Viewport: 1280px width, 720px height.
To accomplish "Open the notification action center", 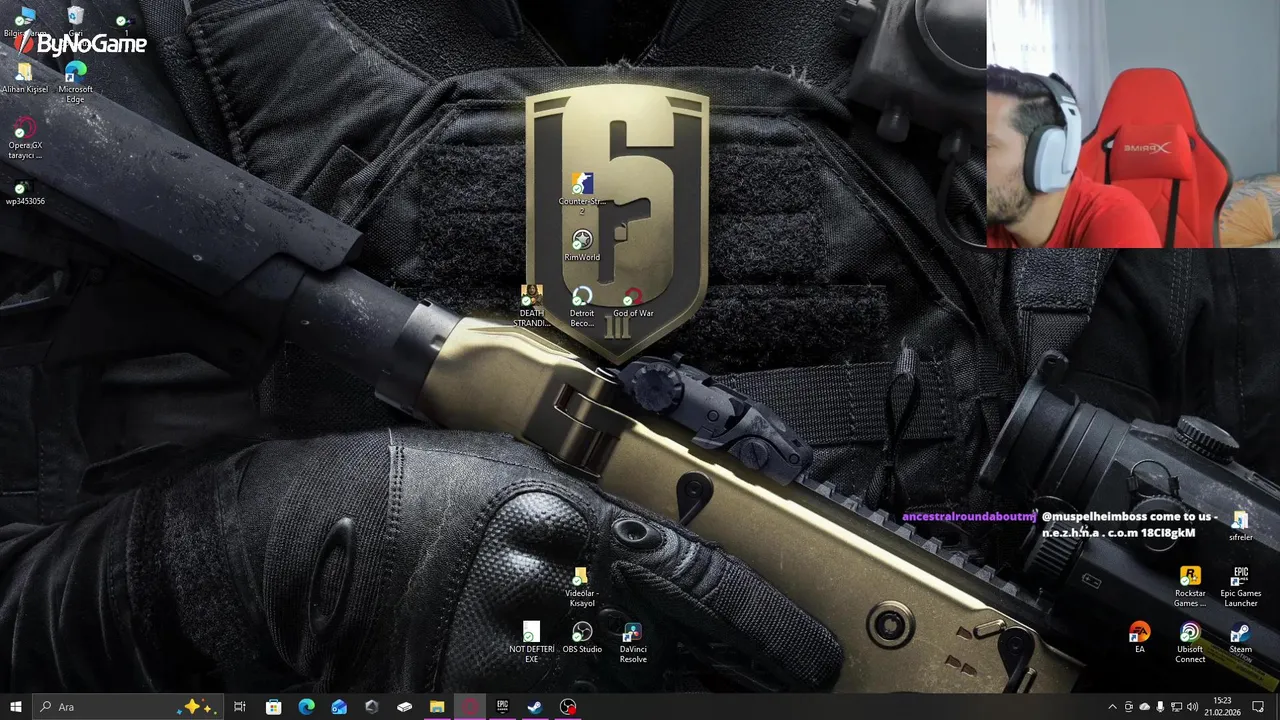I will (x=1258, y=707).
